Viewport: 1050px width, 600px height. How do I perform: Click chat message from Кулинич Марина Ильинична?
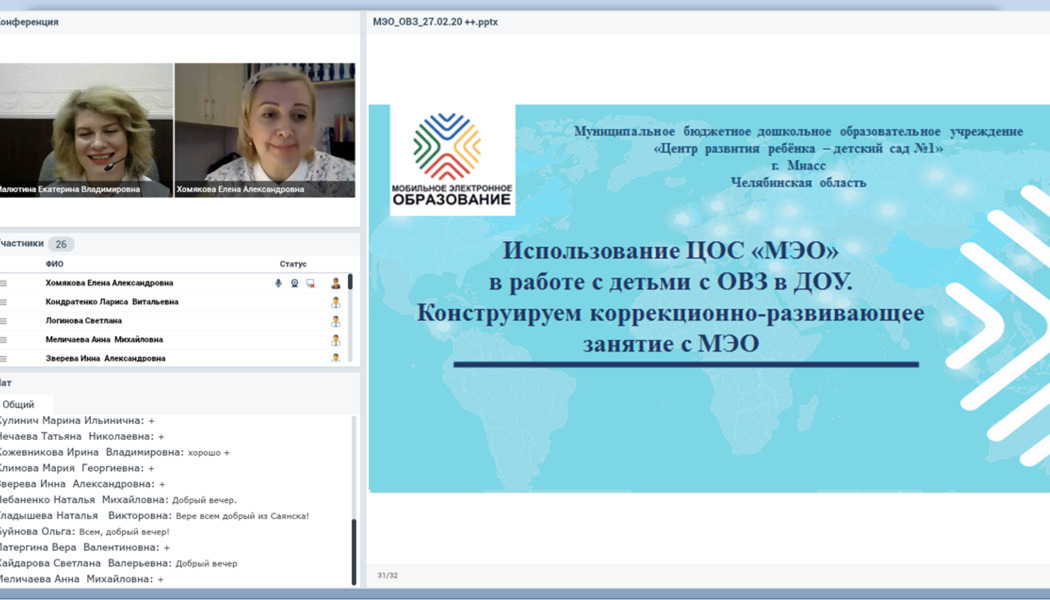pos(76,421)
